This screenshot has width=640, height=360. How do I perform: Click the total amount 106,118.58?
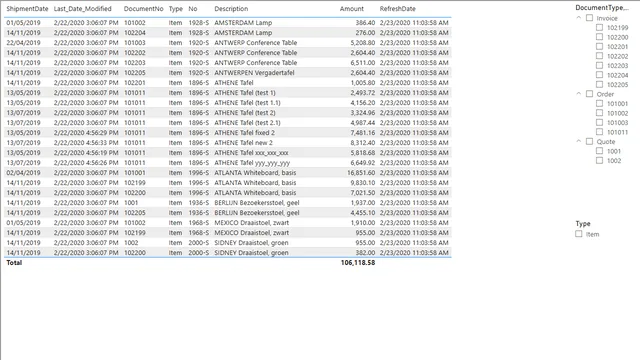click(358, 263)
